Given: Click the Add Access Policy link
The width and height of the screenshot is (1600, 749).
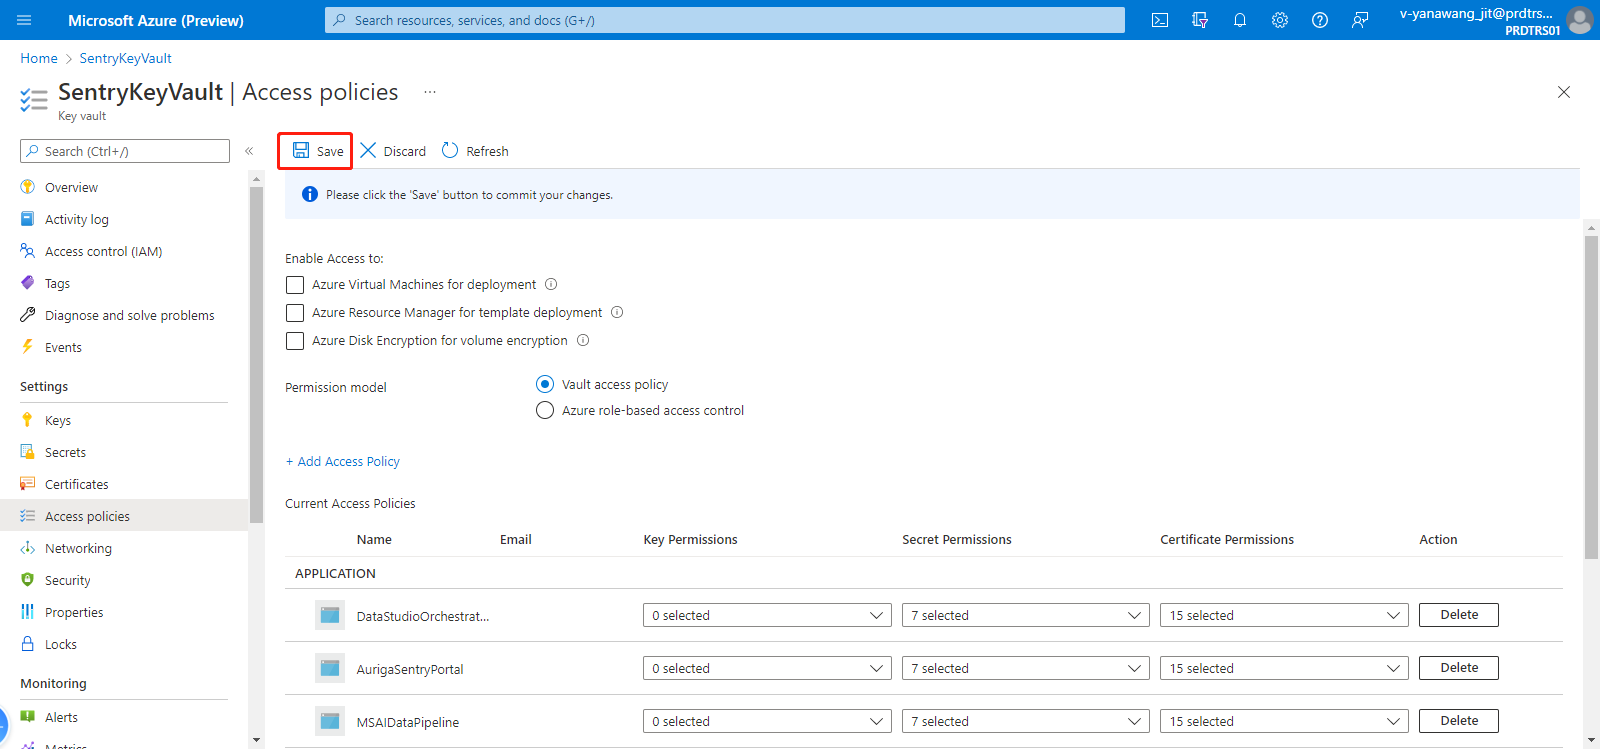Looking at the screenshot, I should tap(342, 461).
